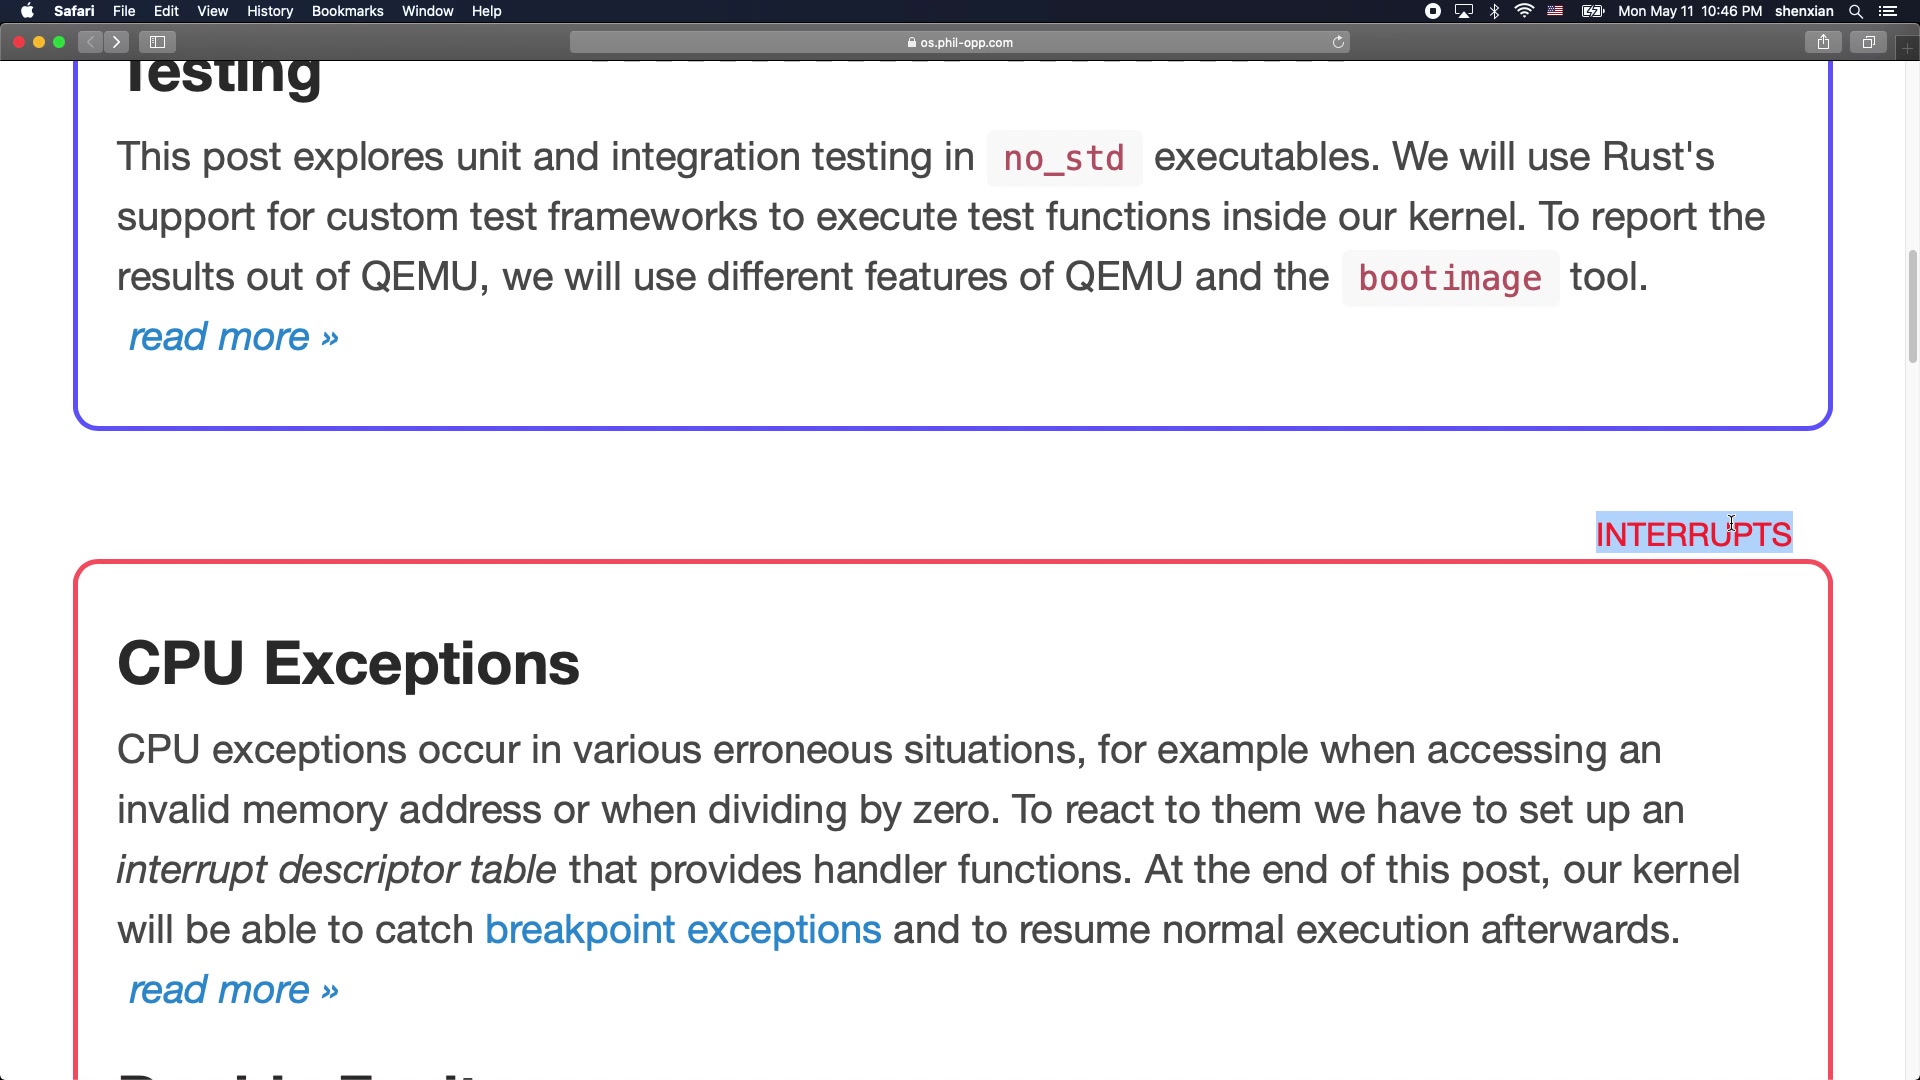
Task: Go back to the previous page
Action: tap(91, 42)
